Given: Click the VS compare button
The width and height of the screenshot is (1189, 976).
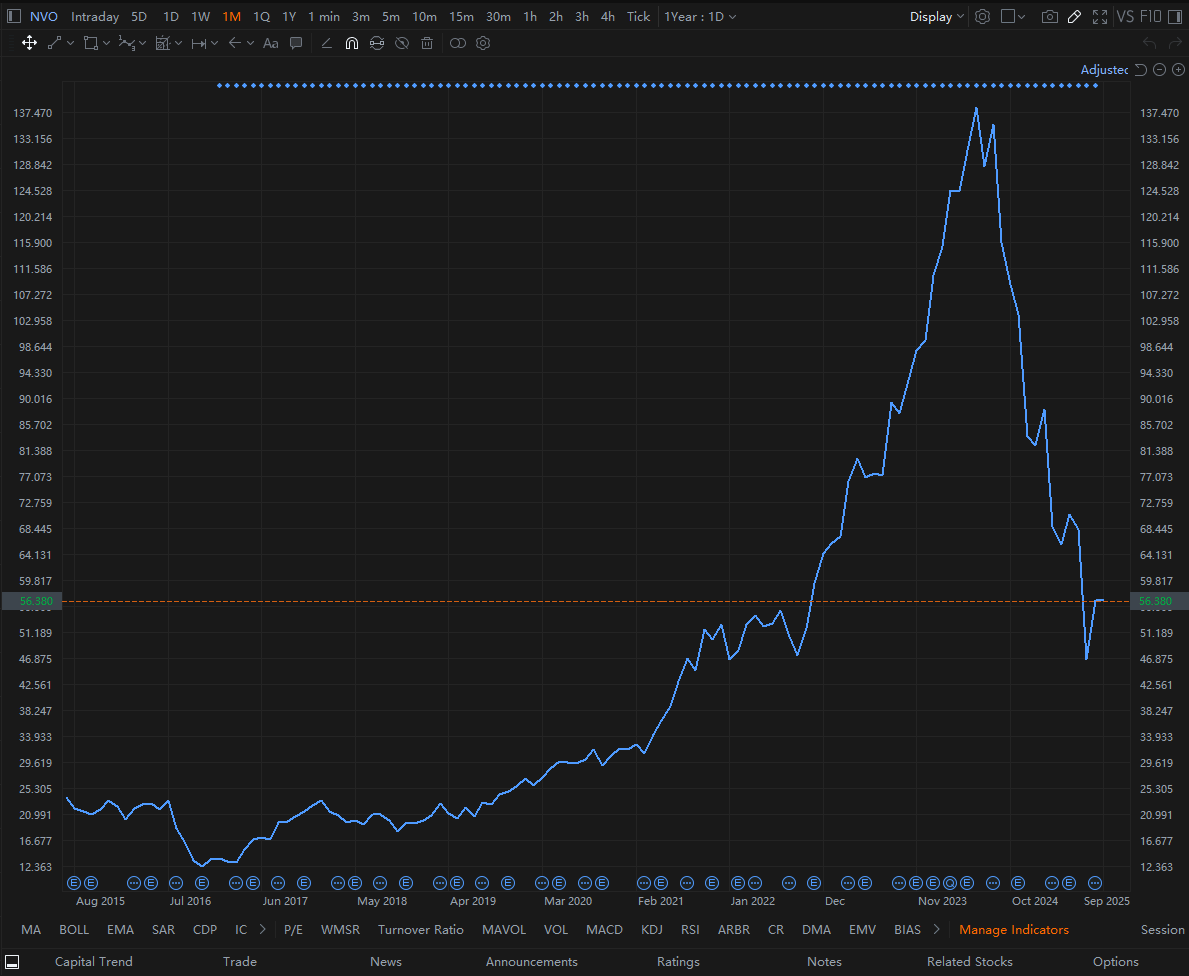Looking at the screenshot, I should coord(1125,17).
